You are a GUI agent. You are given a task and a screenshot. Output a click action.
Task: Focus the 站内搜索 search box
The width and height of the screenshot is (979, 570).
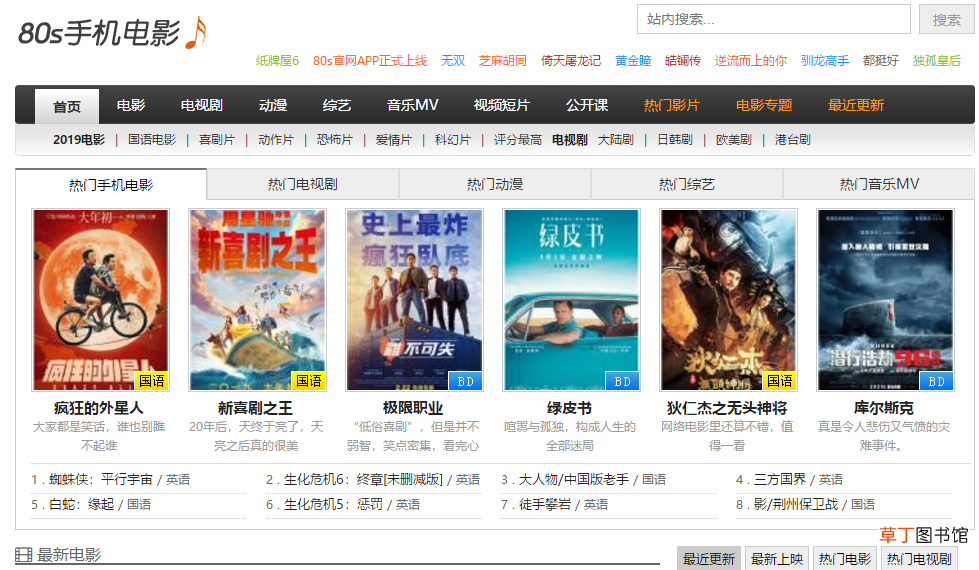[774, 19]
